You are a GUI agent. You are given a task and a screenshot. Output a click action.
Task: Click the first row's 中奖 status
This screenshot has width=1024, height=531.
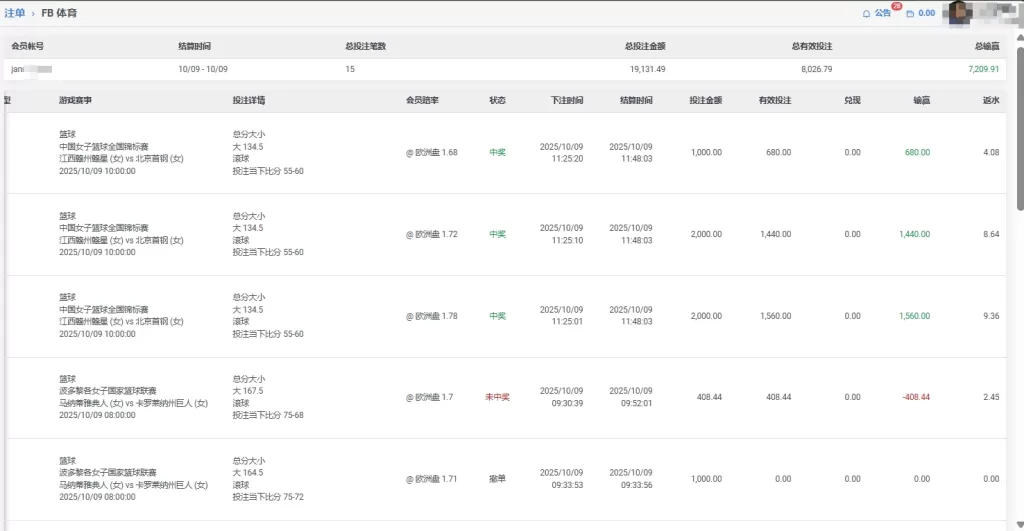(x=497, y=152)
